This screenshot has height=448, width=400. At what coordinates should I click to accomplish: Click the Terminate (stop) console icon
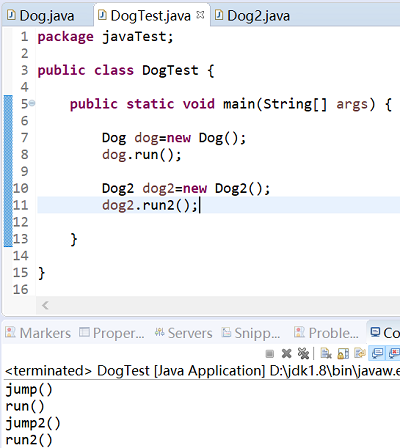pos(270,353)
